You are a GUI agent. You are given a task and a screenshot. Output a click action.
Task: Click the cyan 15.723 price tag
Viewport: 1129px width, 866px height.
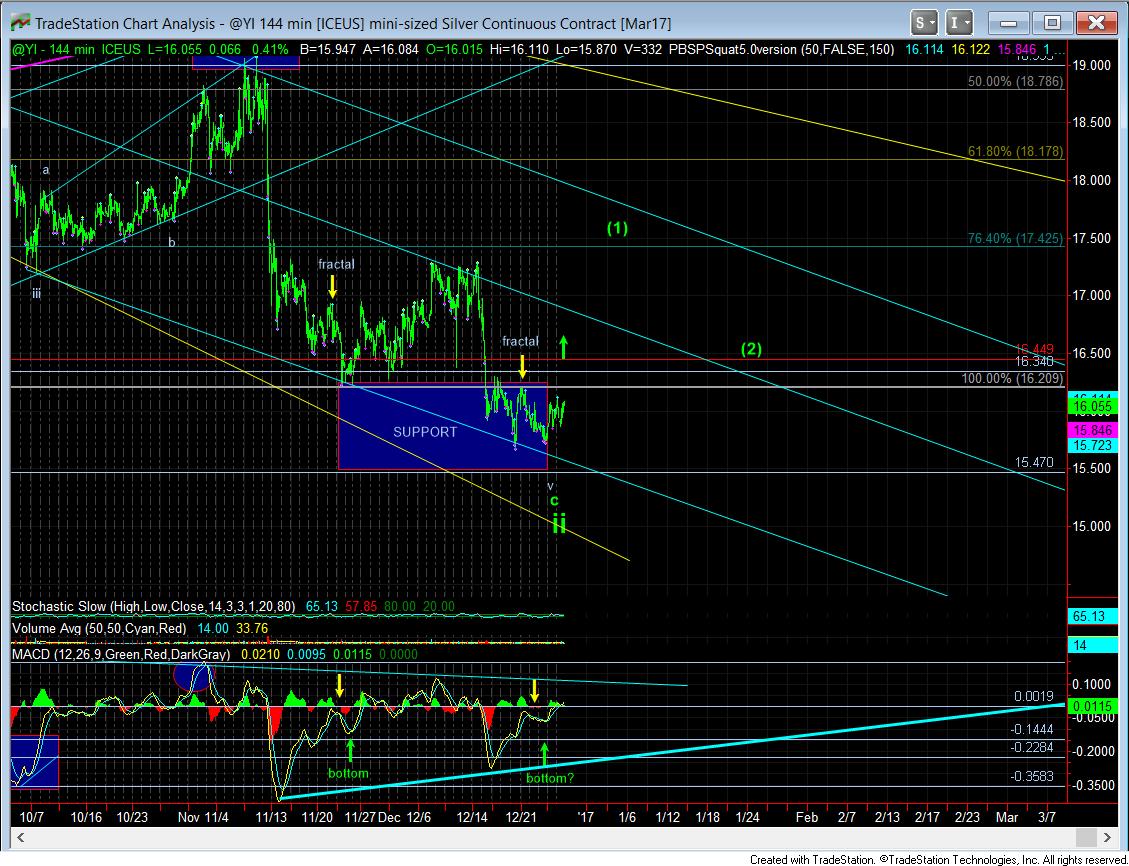(1093, 446)
